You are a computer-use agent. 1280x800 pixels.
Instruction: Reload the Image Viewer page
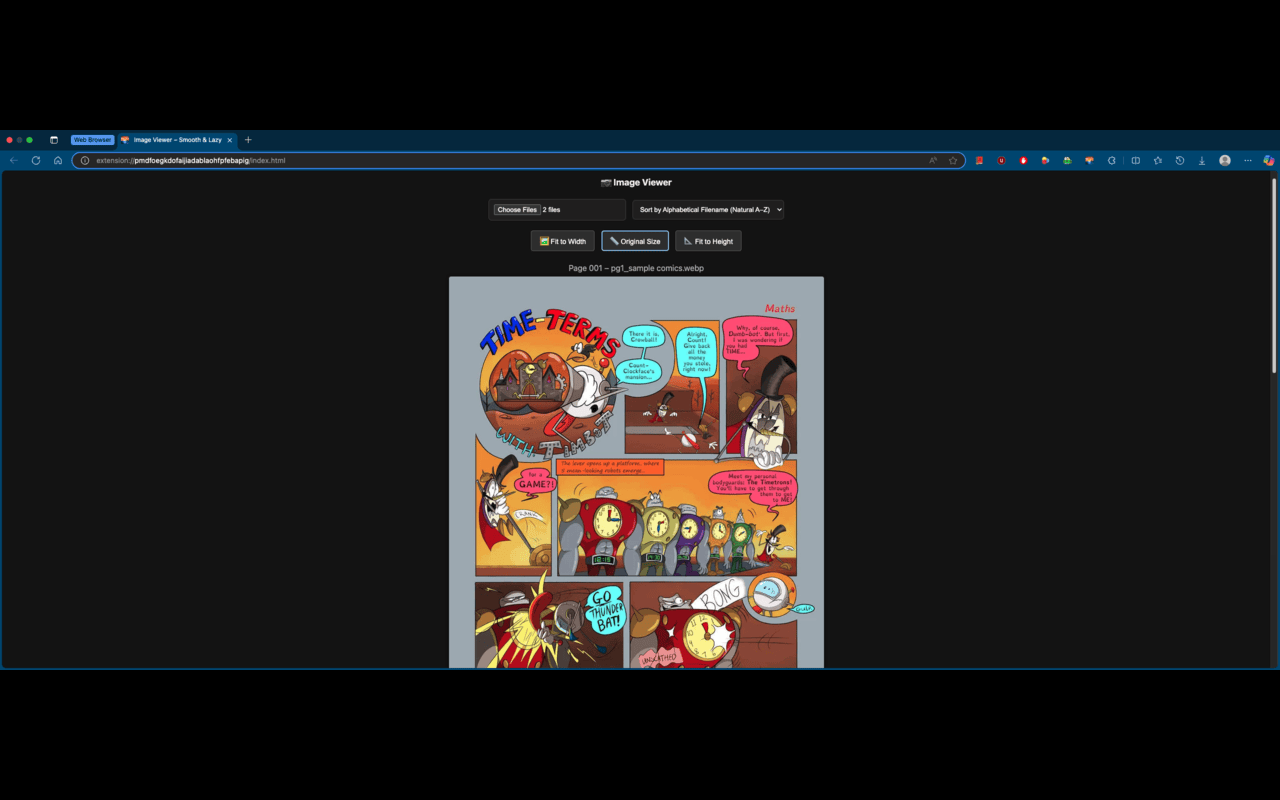click(x=36, y=160)
